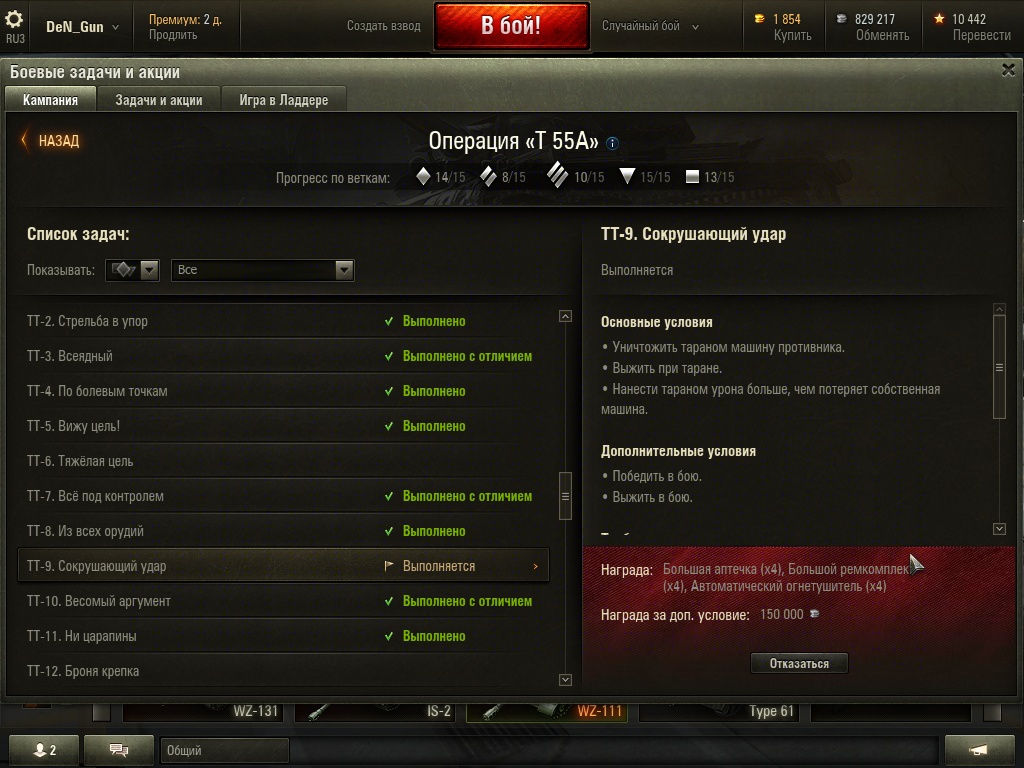Expand the 'Случайный бой' battle mode selector
This screenshot has height=768, width=1024.
(650, 26)
